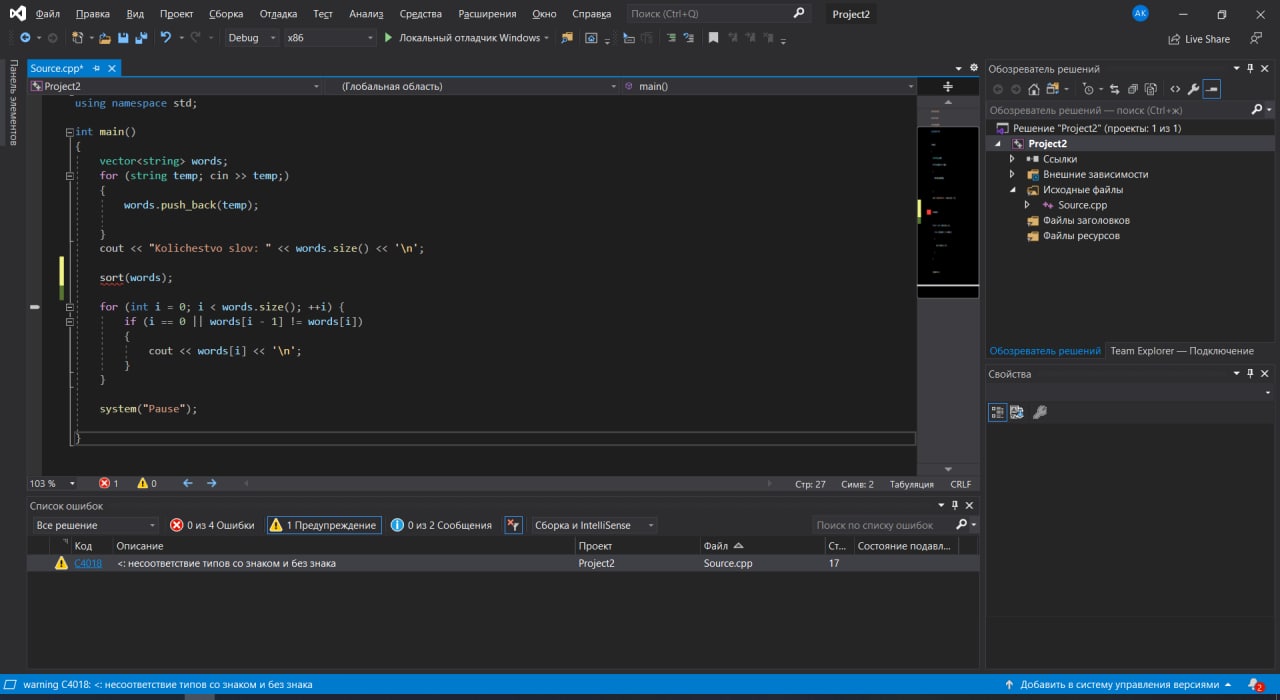Click the split editor icon above scrollbar

pyautogui.click(x=948, y=87)
